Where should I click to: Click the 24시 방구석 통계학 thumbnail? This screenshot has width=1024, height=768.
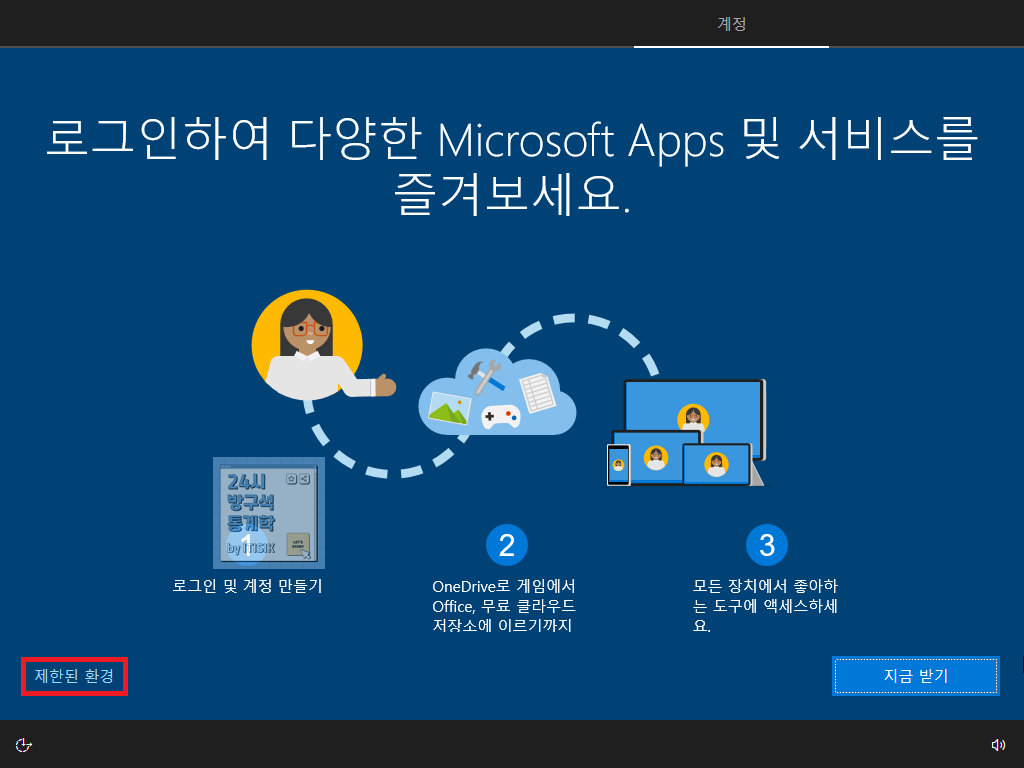pyautogui.click(x=268, y=513)
